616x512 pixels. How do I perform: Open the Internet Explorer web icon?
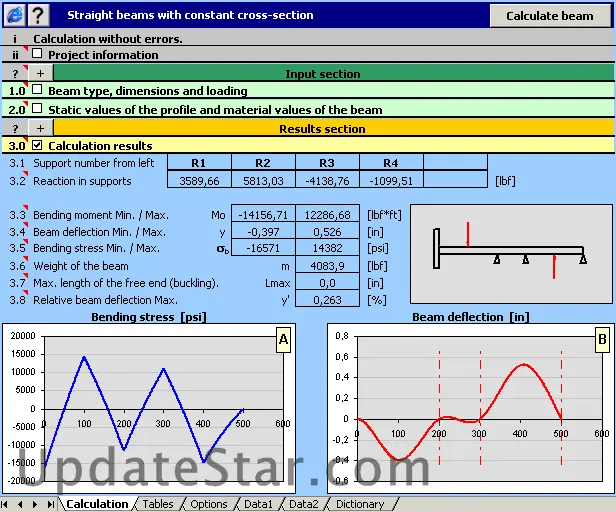tap(15, 15)
